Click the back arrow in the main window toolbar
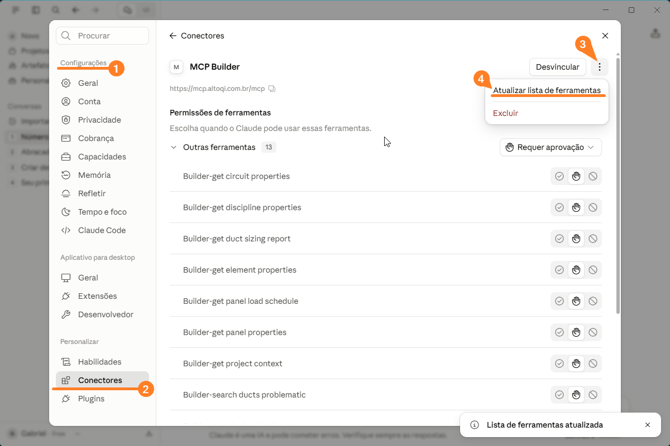Viewport: 670px width, 446px height. 76,10
